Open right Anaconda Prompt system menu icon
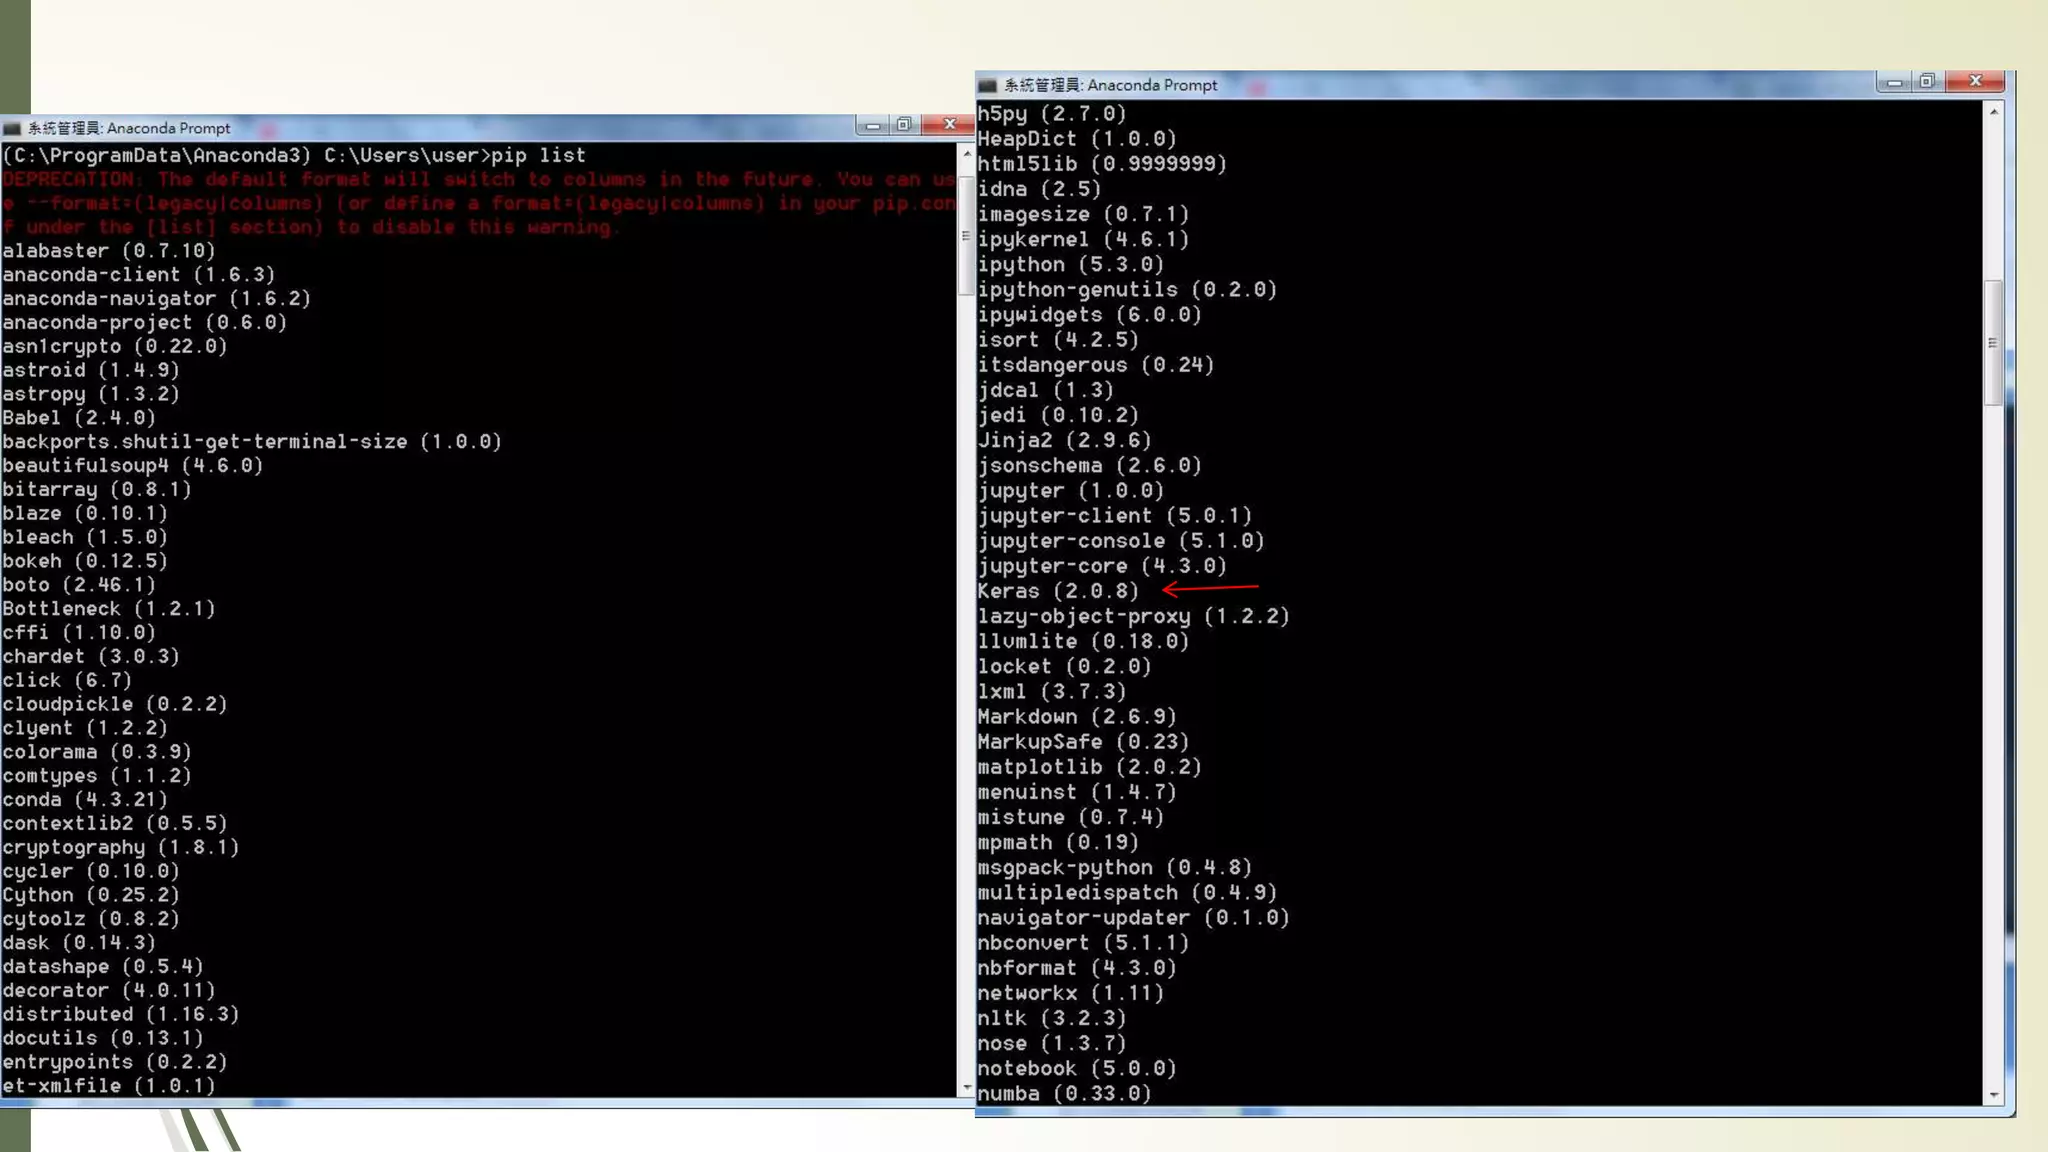Image resolution: width=2048 pixels, height=1152 pixels. click(x=988, y=85)
